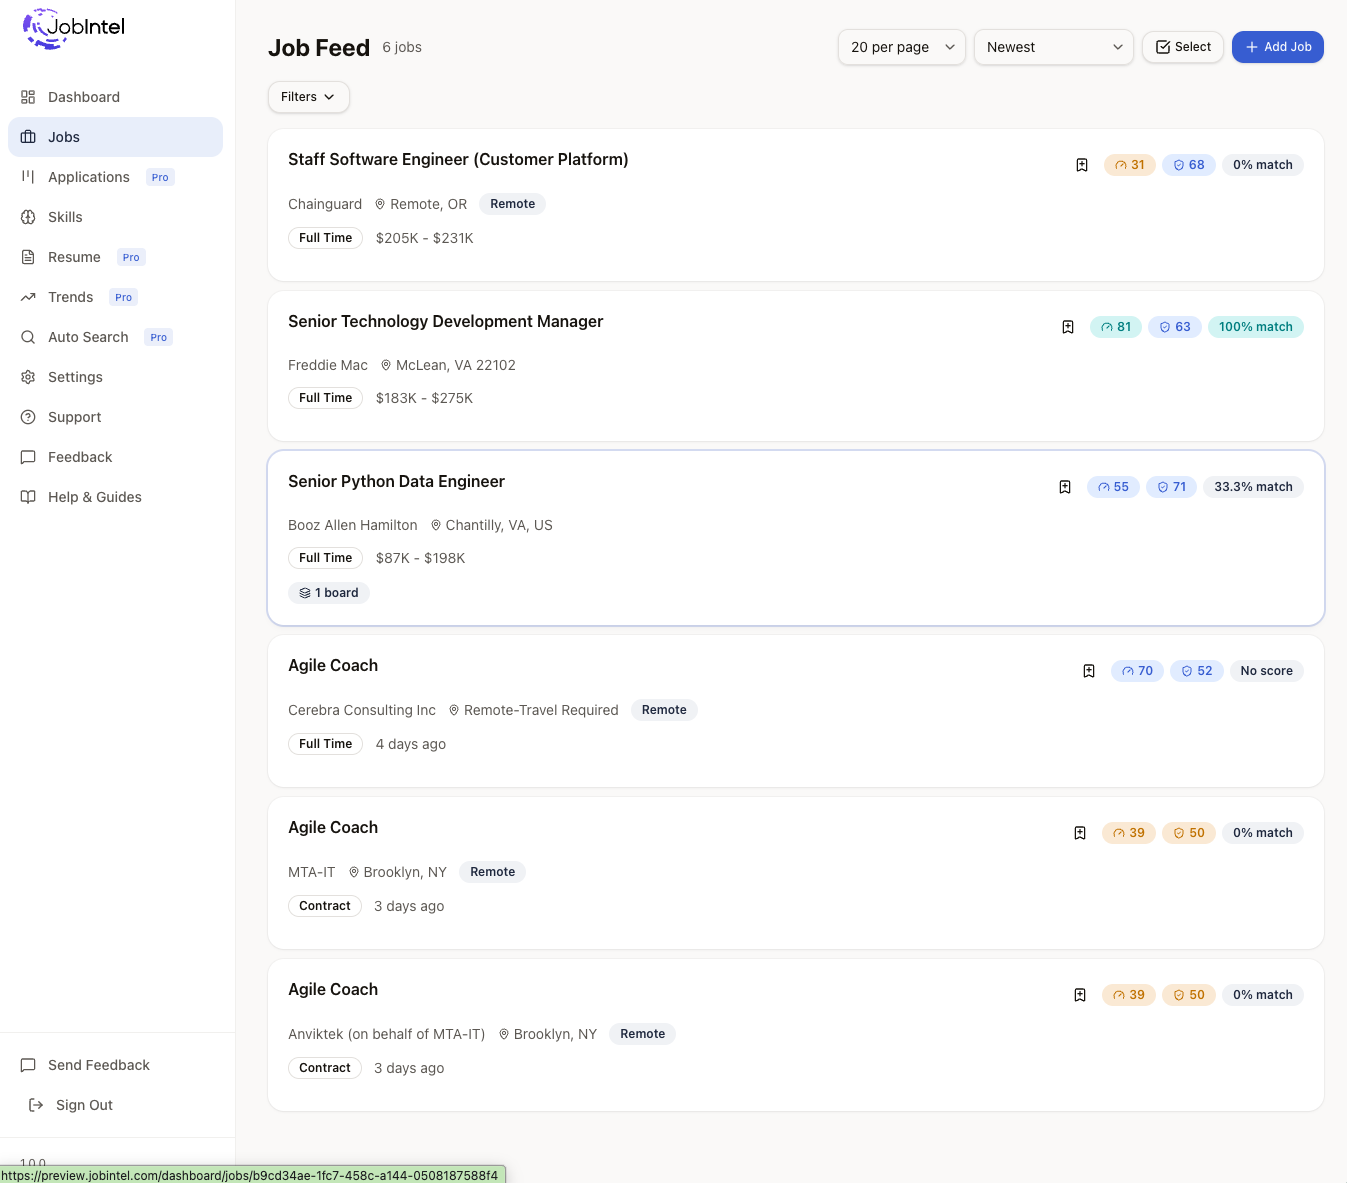Click the 68 shield score badge

1189,165
